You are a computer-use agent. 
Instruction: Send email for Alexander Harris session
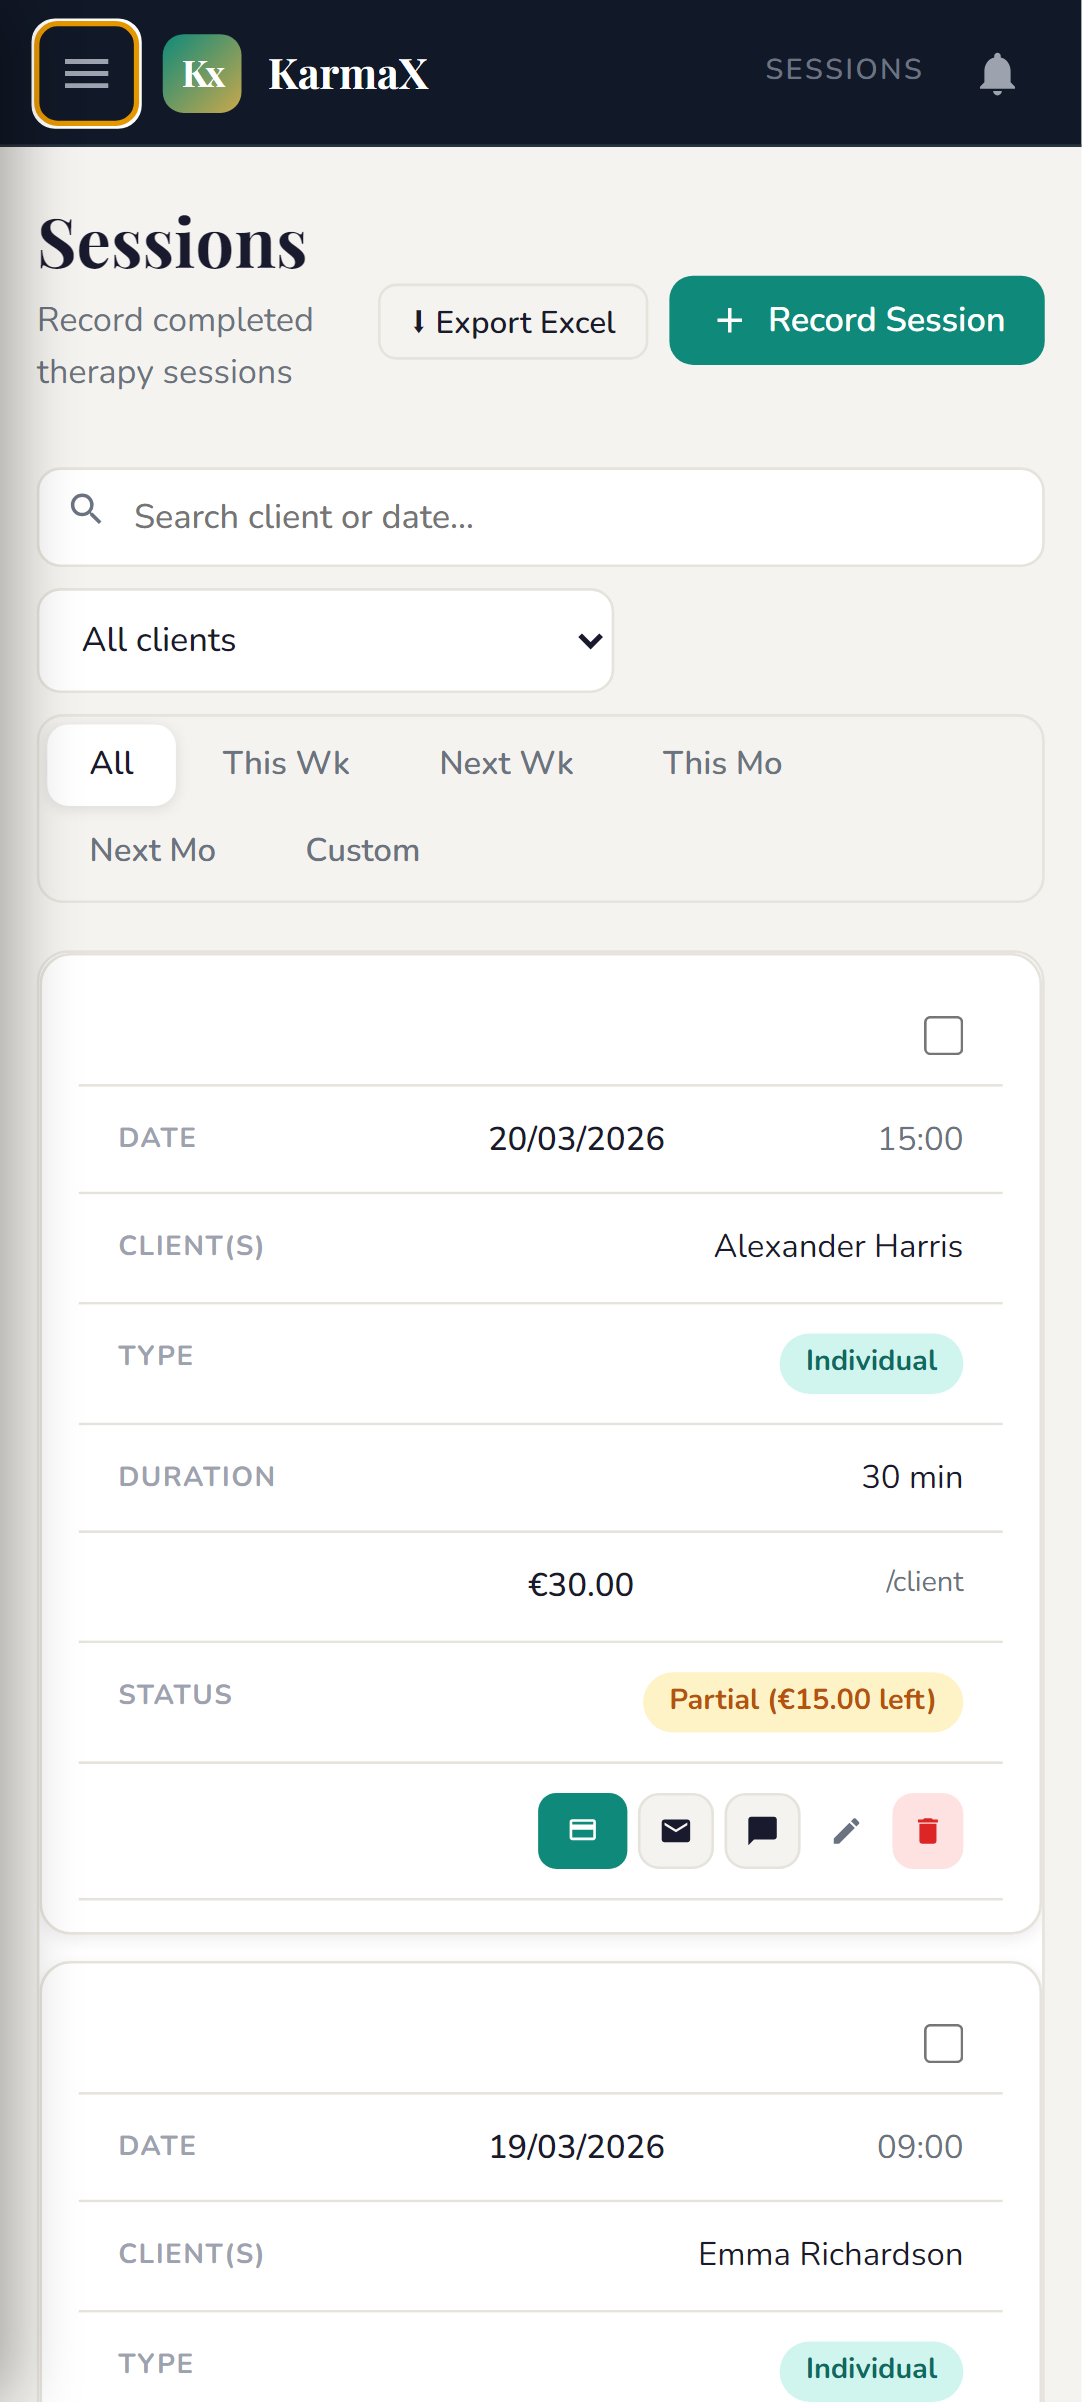(676, 1830)
